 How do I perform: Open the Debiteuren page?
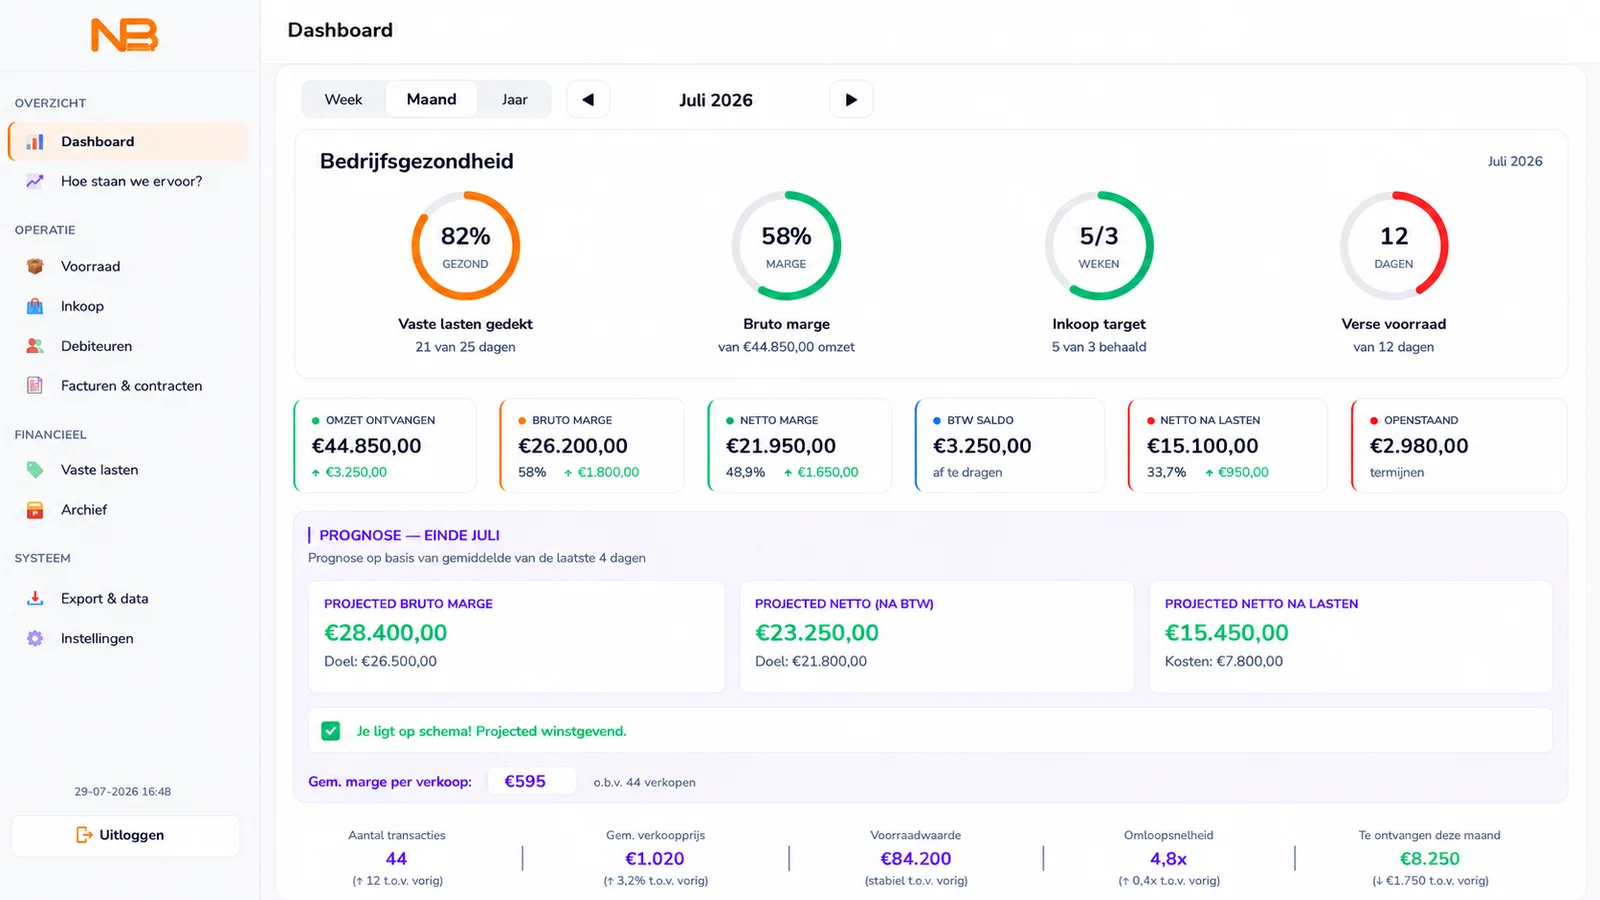(x=128, y=346)
